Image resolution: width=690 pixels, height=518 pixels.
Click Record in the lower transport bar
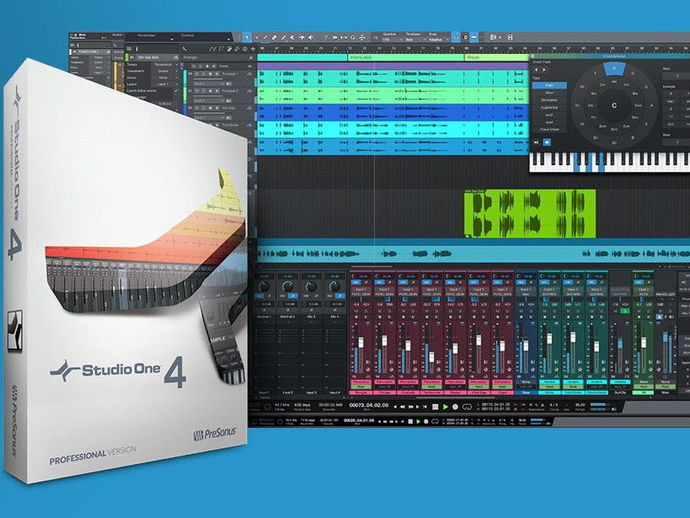tap(426, 422)
